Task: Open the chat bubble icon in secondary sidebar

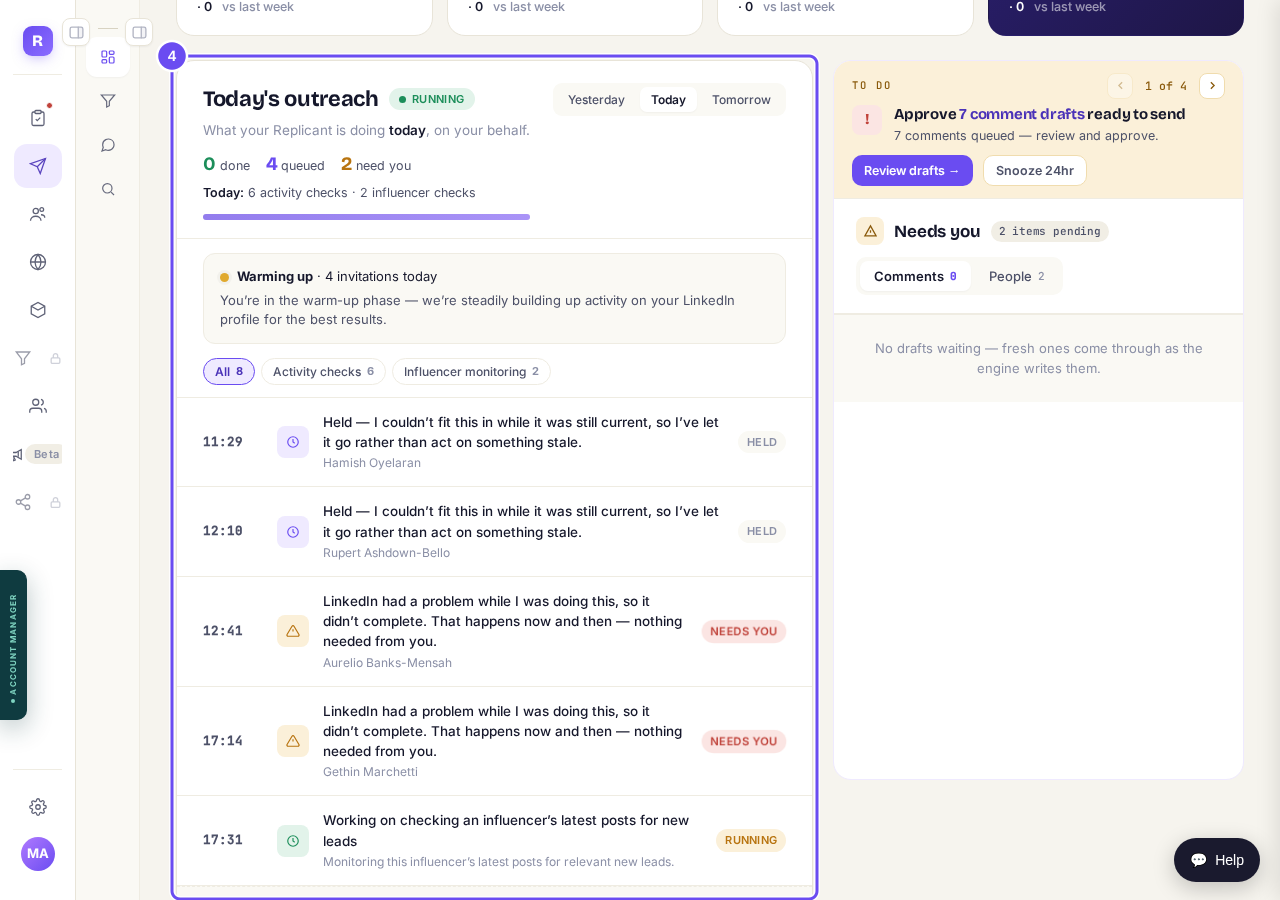Action: (108, 145)
